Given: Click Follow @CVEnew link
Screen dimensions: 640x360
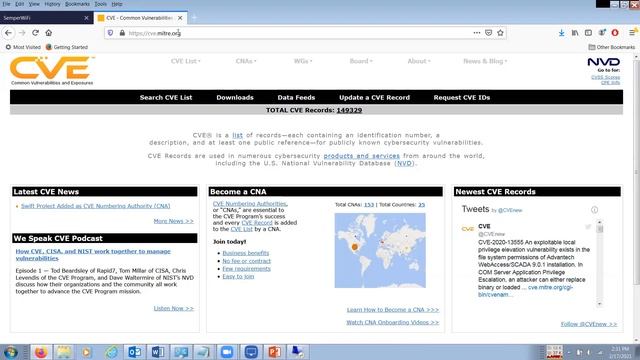Looking at the screenshot, I should tap(589, 324).
